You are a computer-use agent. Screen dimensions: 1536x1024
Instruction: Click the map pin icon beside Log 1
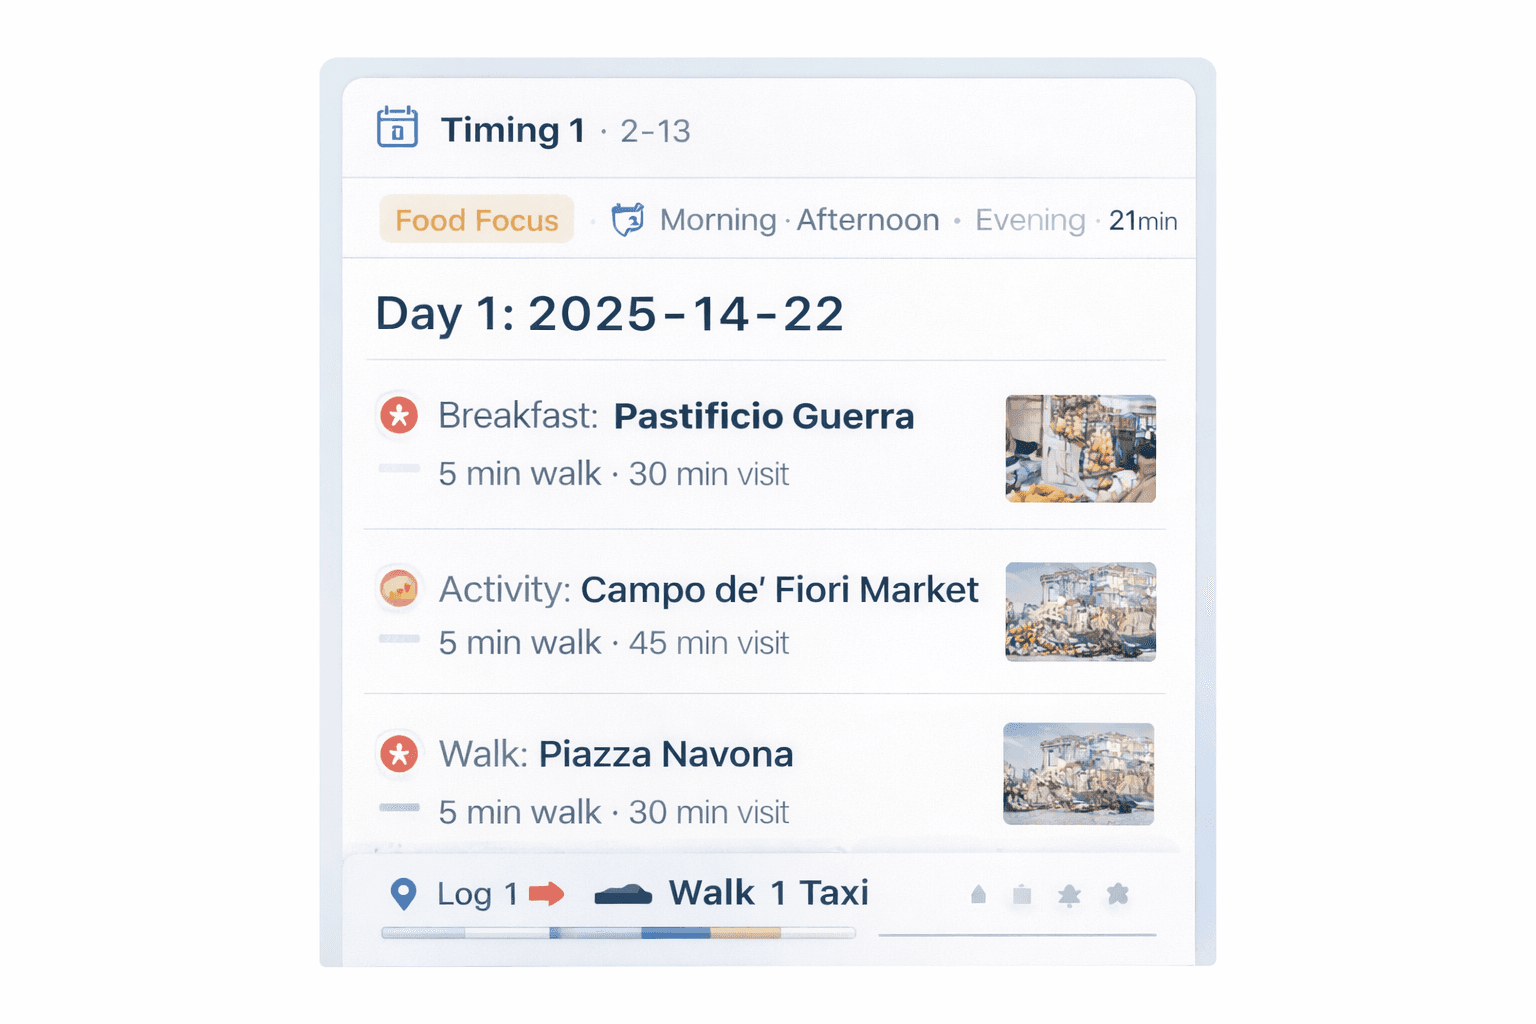405,893
